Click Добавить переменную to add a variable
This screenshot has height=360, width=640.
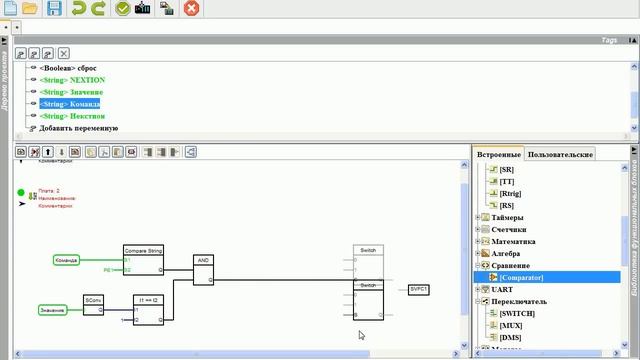78,128
